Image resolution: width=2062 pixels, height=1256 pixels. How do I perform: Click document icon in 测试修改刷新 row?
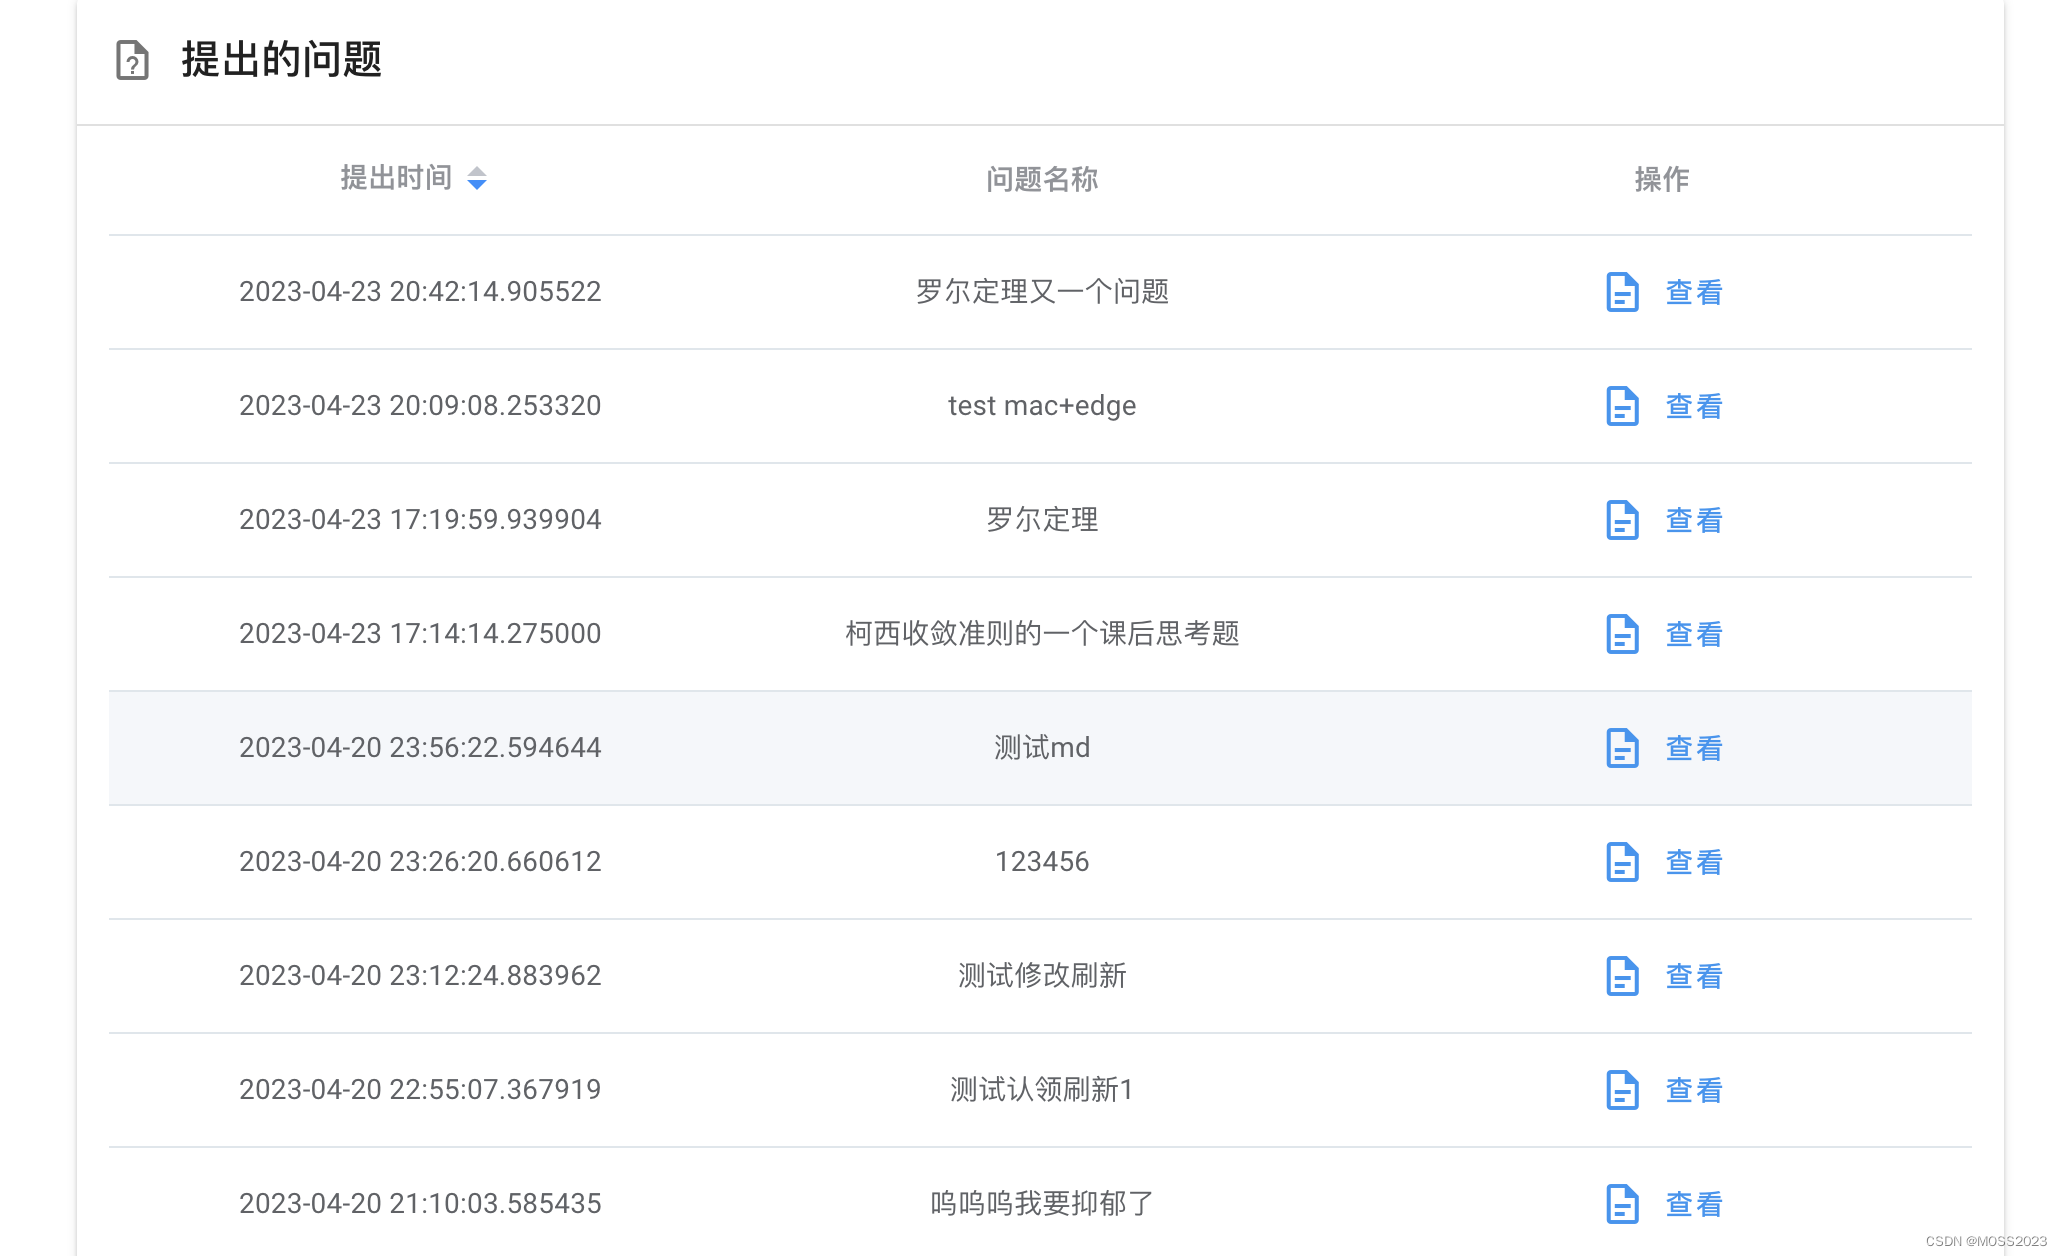1622,976
